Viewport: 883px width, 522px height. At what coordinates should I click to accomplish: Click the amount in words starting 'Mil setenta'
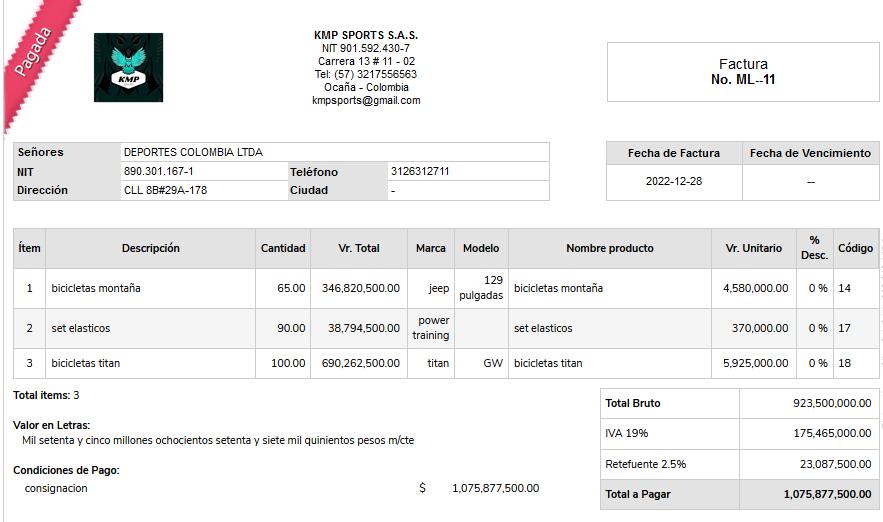click(218, 440)
